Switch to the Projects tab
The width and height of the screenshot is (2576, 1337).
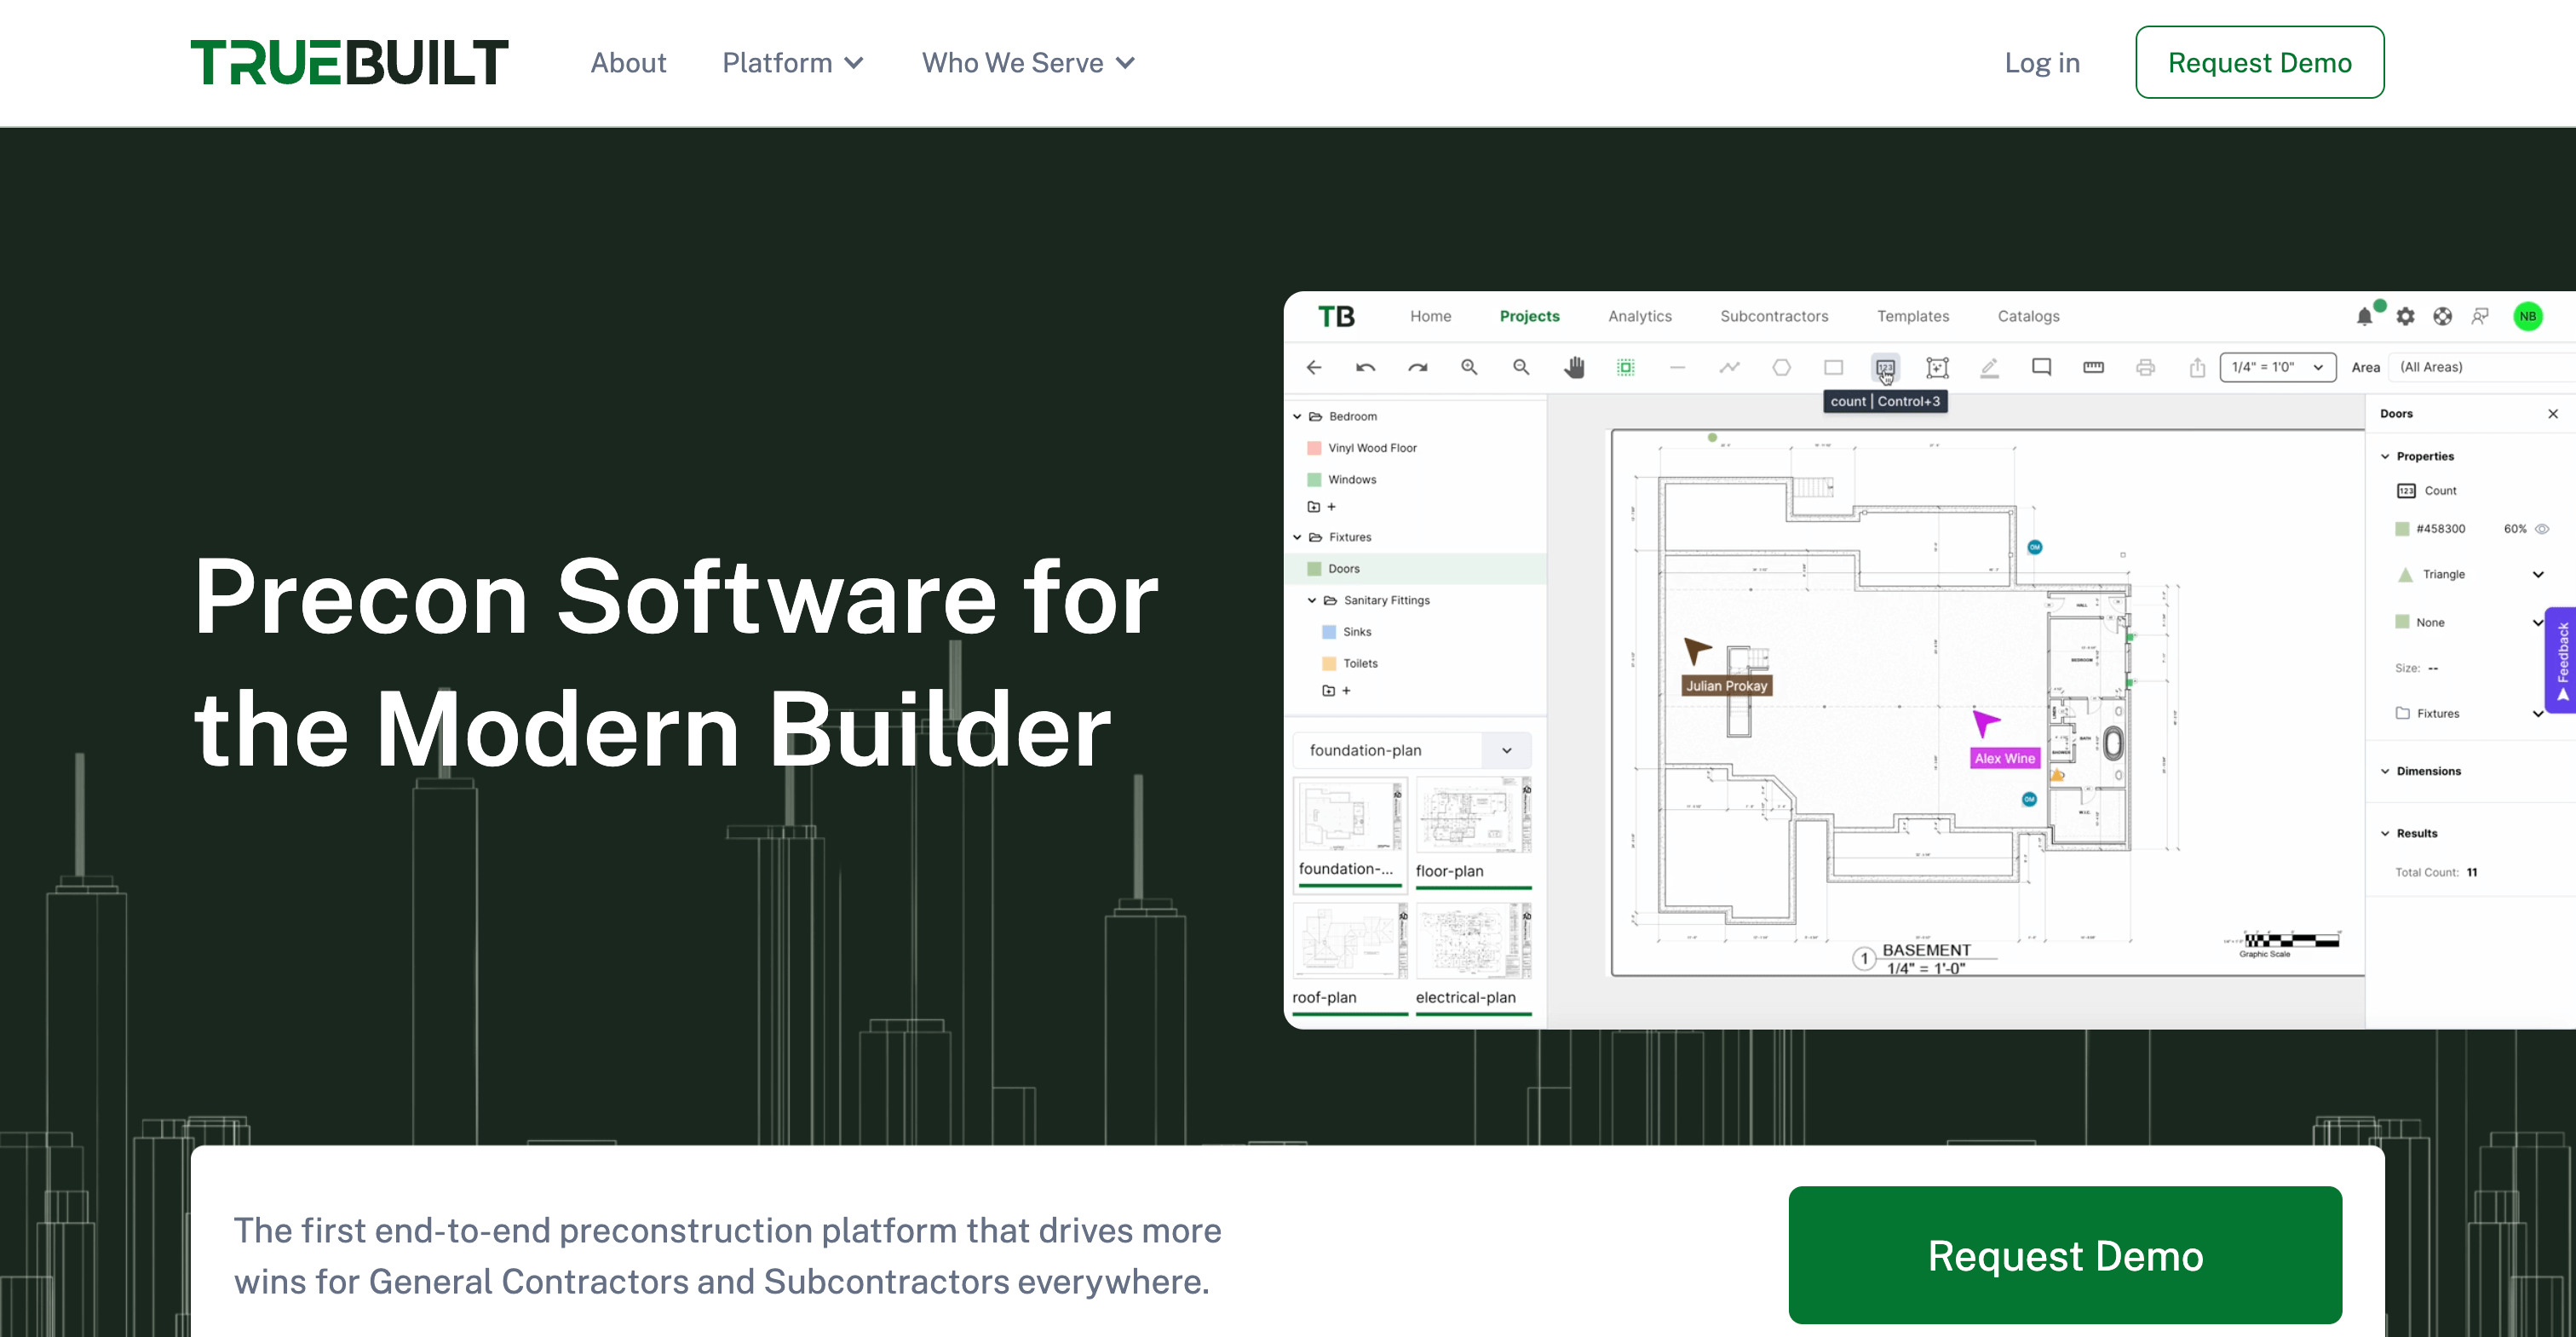1529,316
